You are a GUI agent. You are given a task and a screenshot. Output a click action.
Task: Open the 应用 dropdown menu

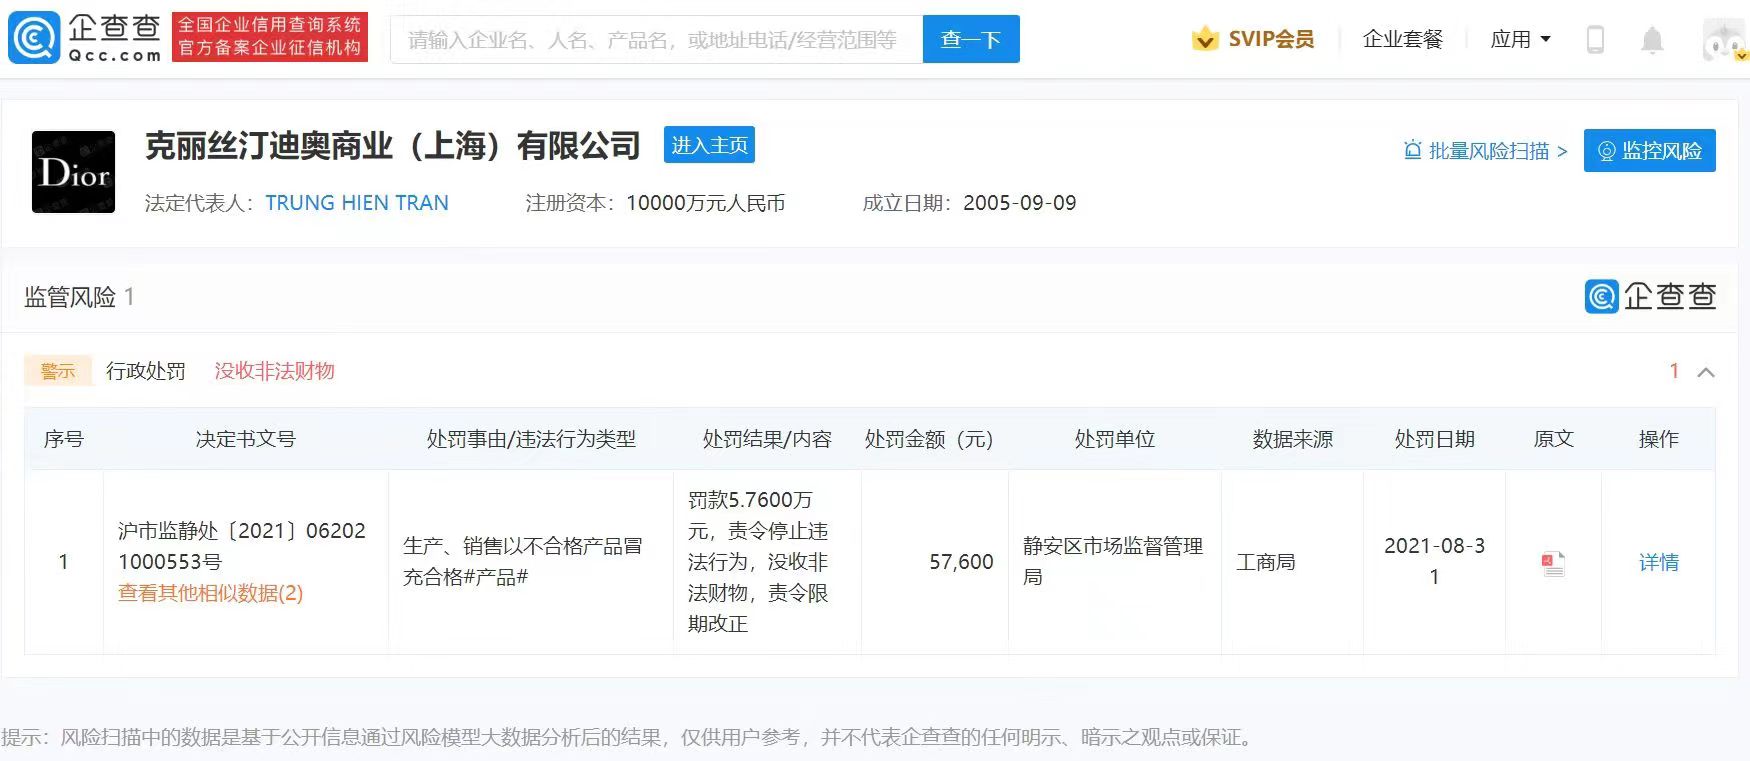[1520, 39]
